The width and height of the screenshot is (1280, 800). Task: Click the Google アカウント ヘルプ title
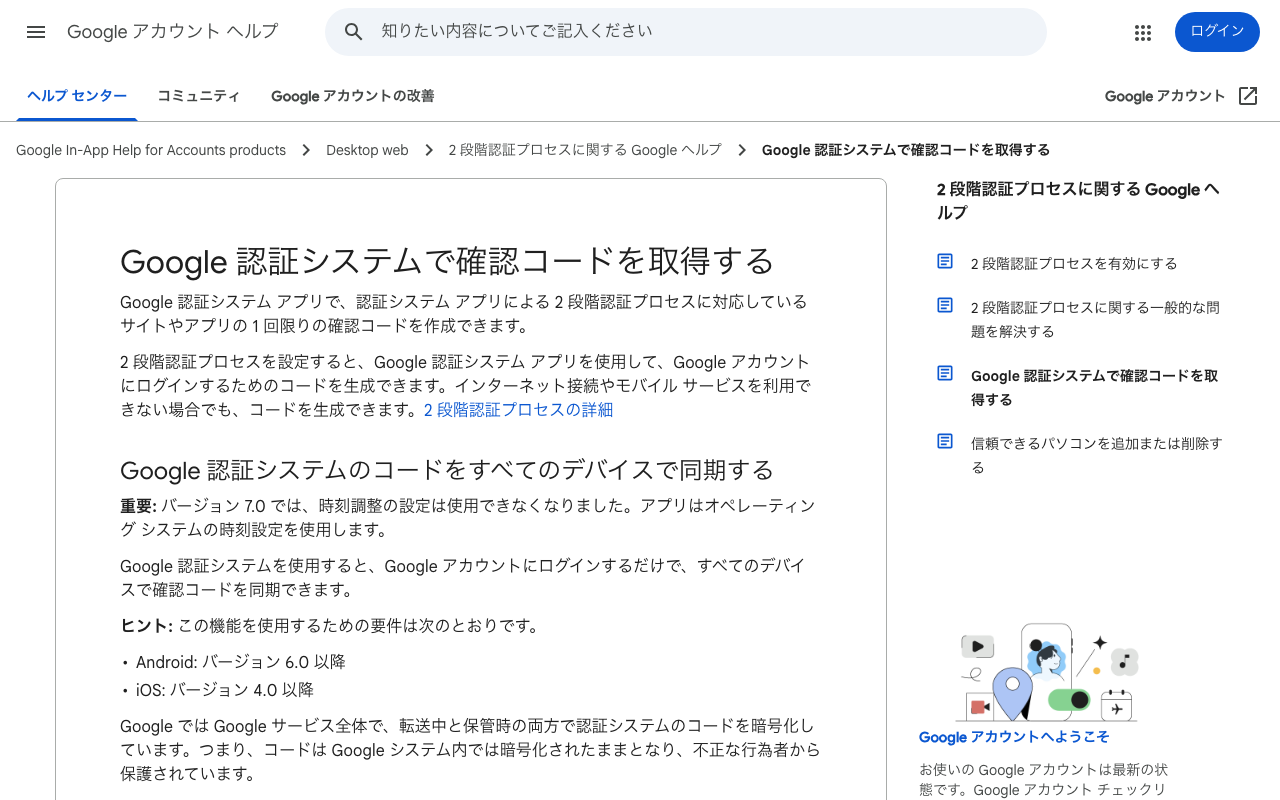point(173,32)
